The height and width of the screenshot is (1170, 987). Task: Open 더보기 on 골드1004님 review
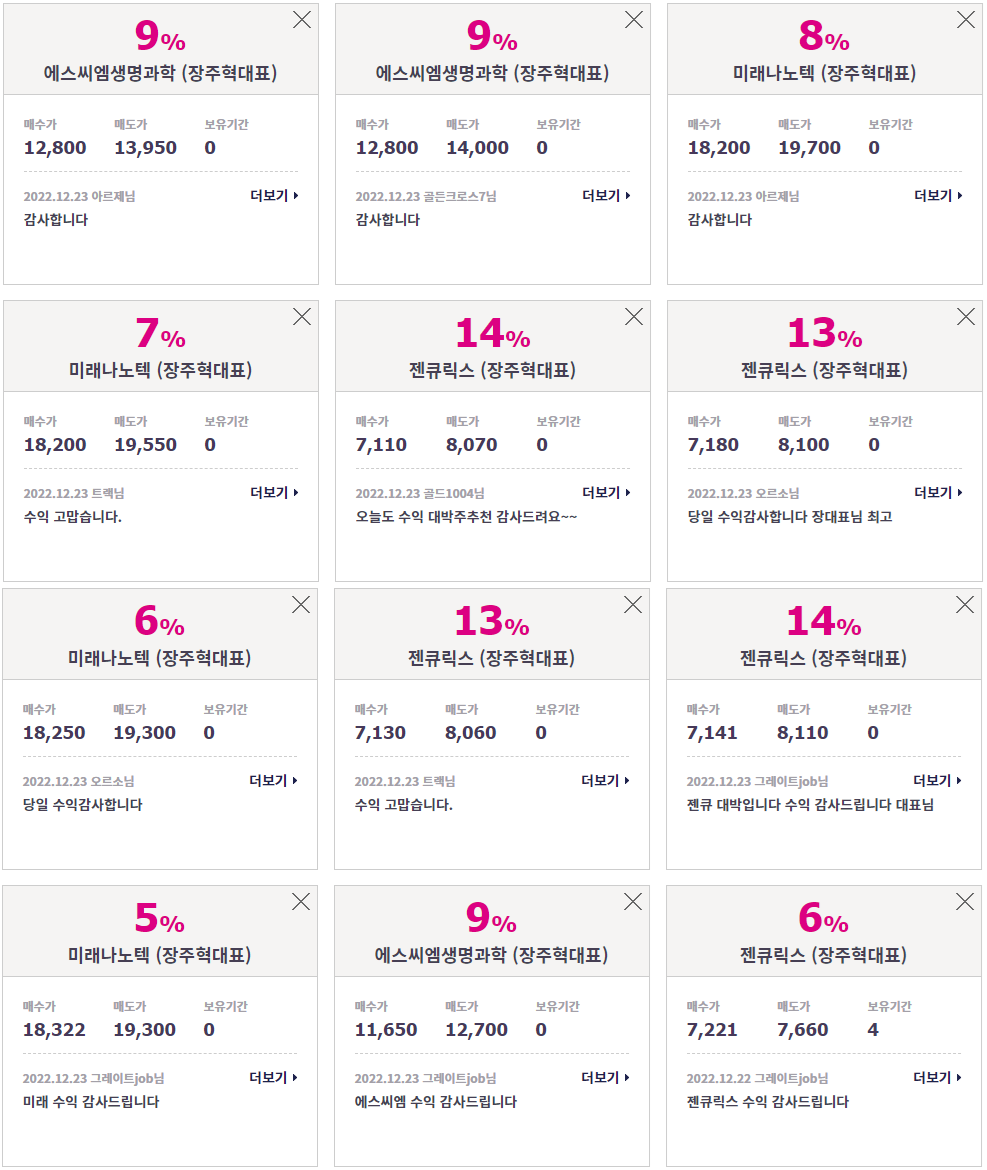(x=607, y=492)
